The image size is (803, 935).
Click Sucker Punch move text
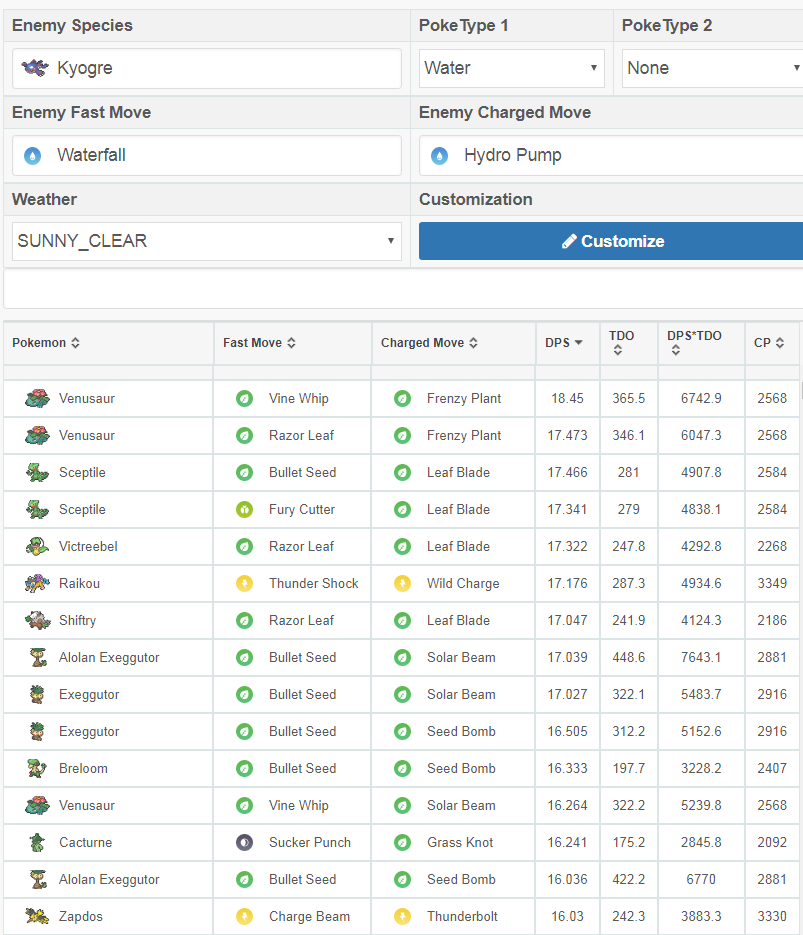pyautogui.click(x=310, y=843)
